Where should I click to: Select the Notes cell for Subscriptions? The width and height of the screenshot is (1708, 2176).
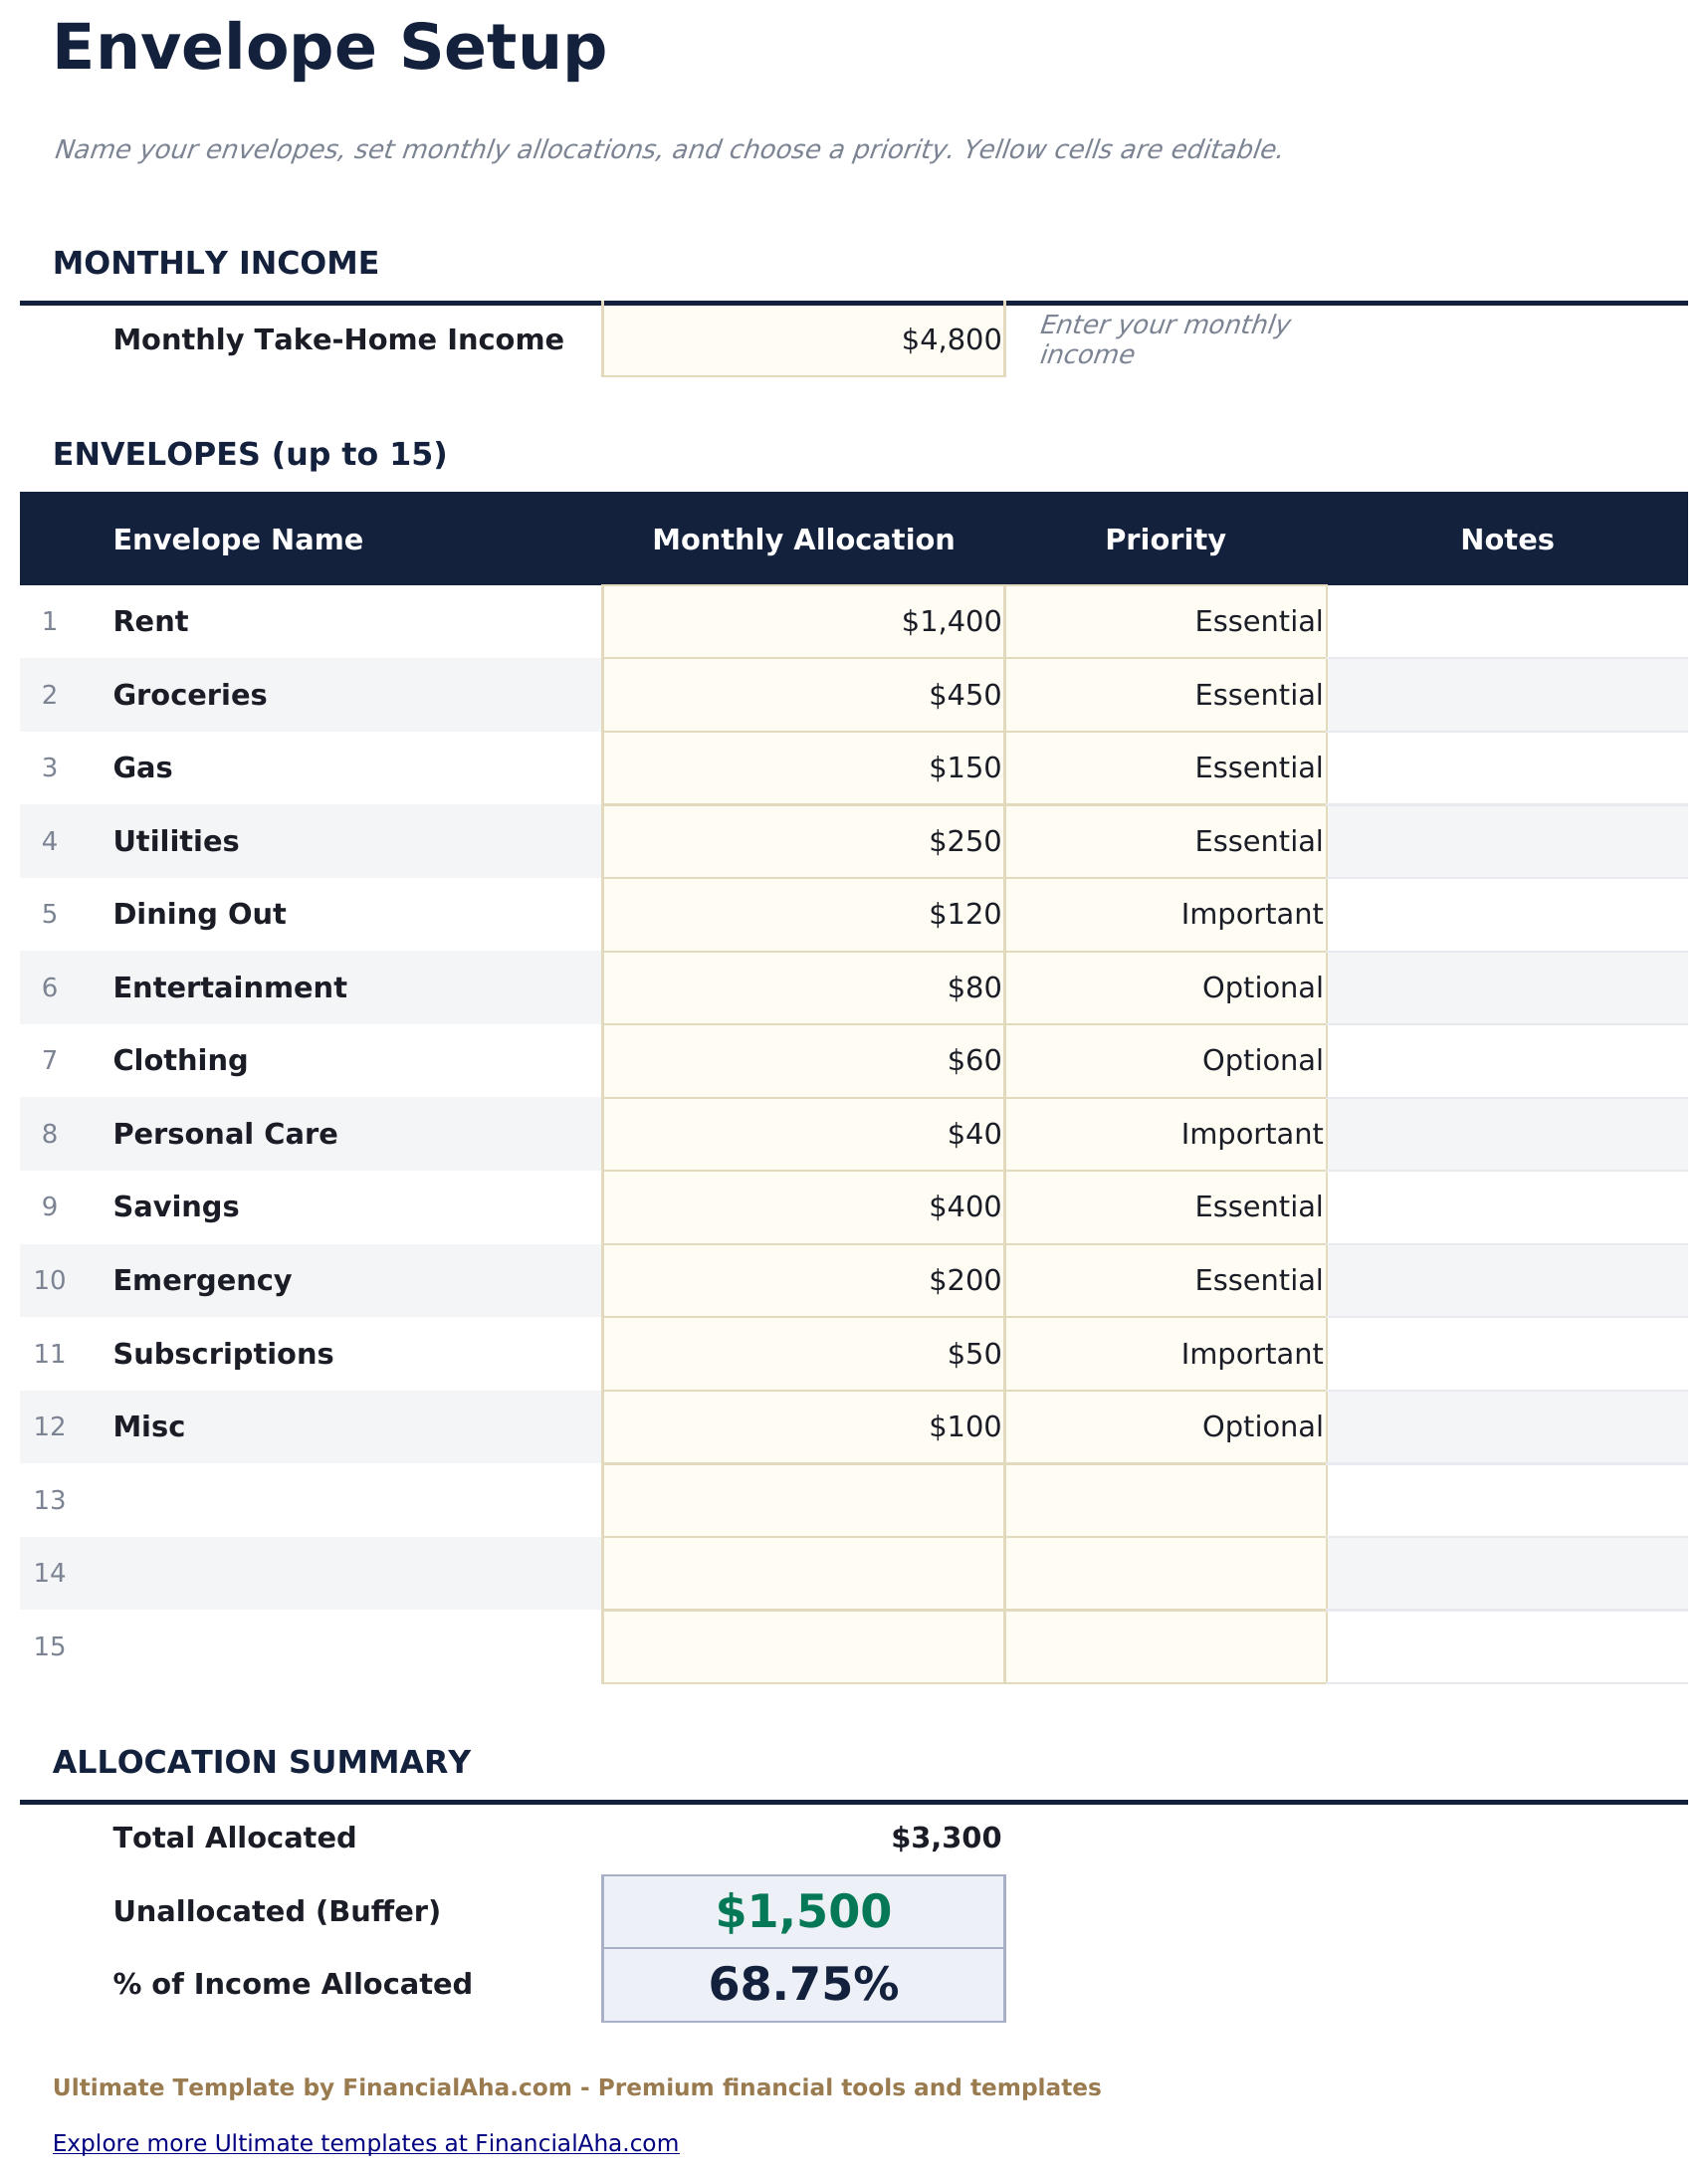[1506, 1353]
